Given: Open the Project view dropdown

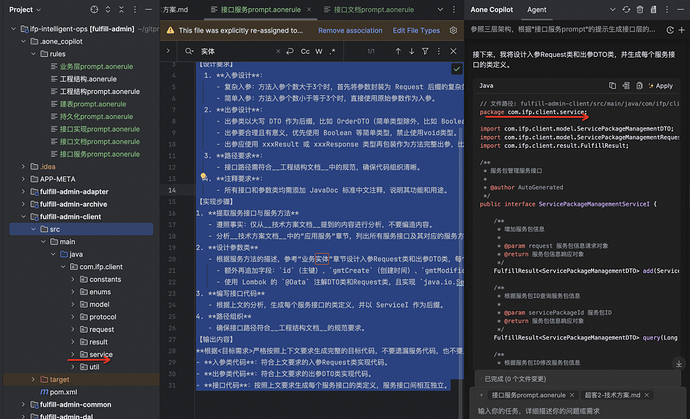Looking at the screenshot, I should (x=25, y=9).
